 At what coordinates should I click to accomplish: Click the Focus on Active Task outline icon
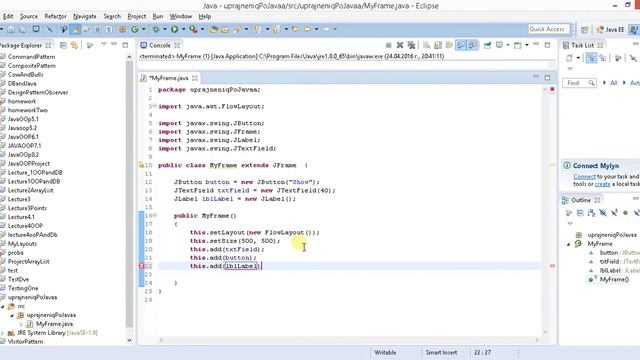click(568, 213)
